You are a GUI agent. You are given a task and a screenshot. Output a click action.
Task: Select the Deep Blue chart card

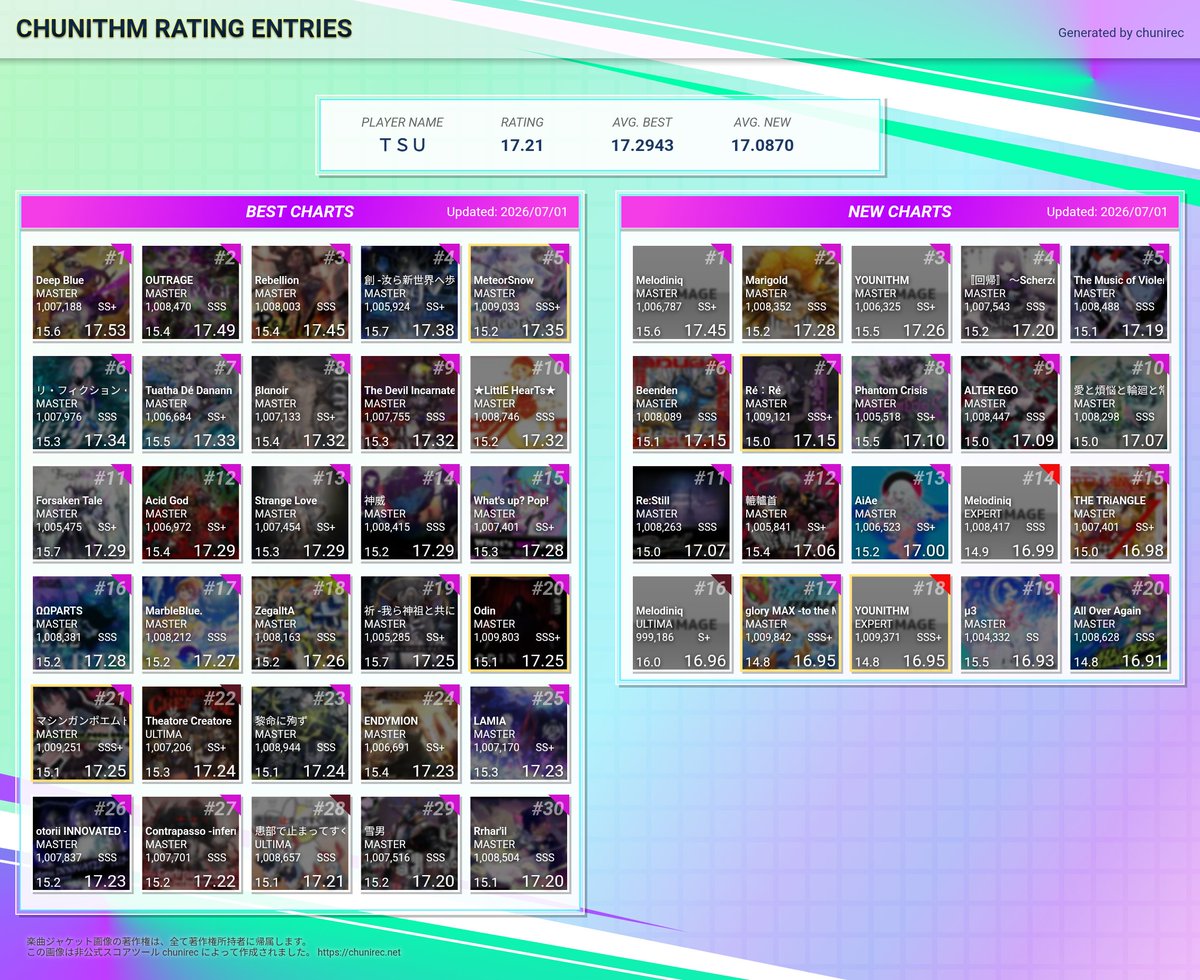pyautogui.click(x=81, y=293)
